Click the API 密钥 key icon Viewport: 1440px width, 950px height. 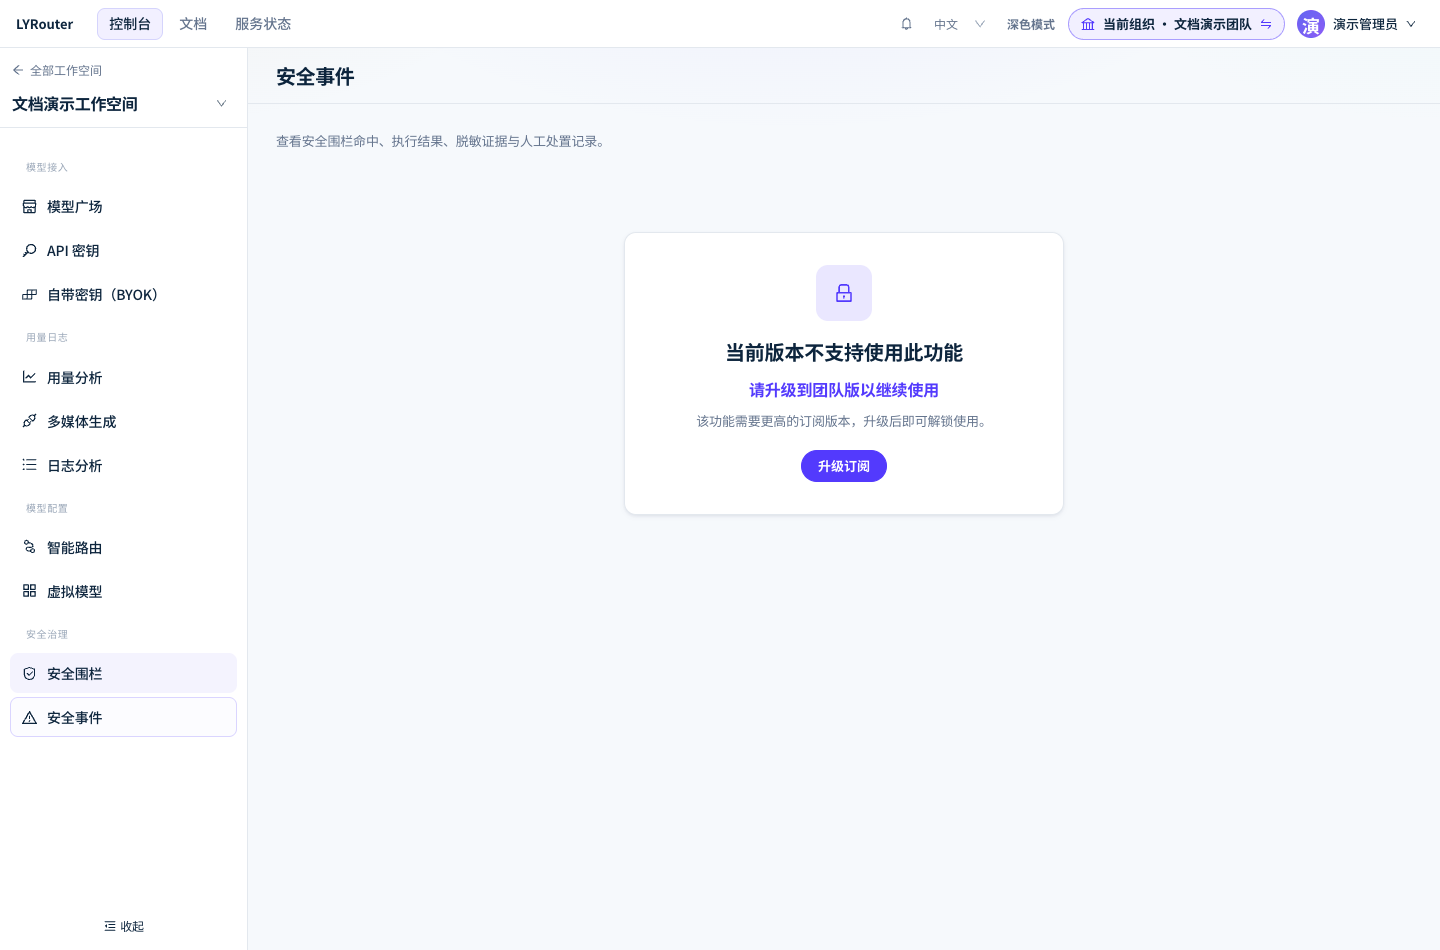(x=30, y=251)
